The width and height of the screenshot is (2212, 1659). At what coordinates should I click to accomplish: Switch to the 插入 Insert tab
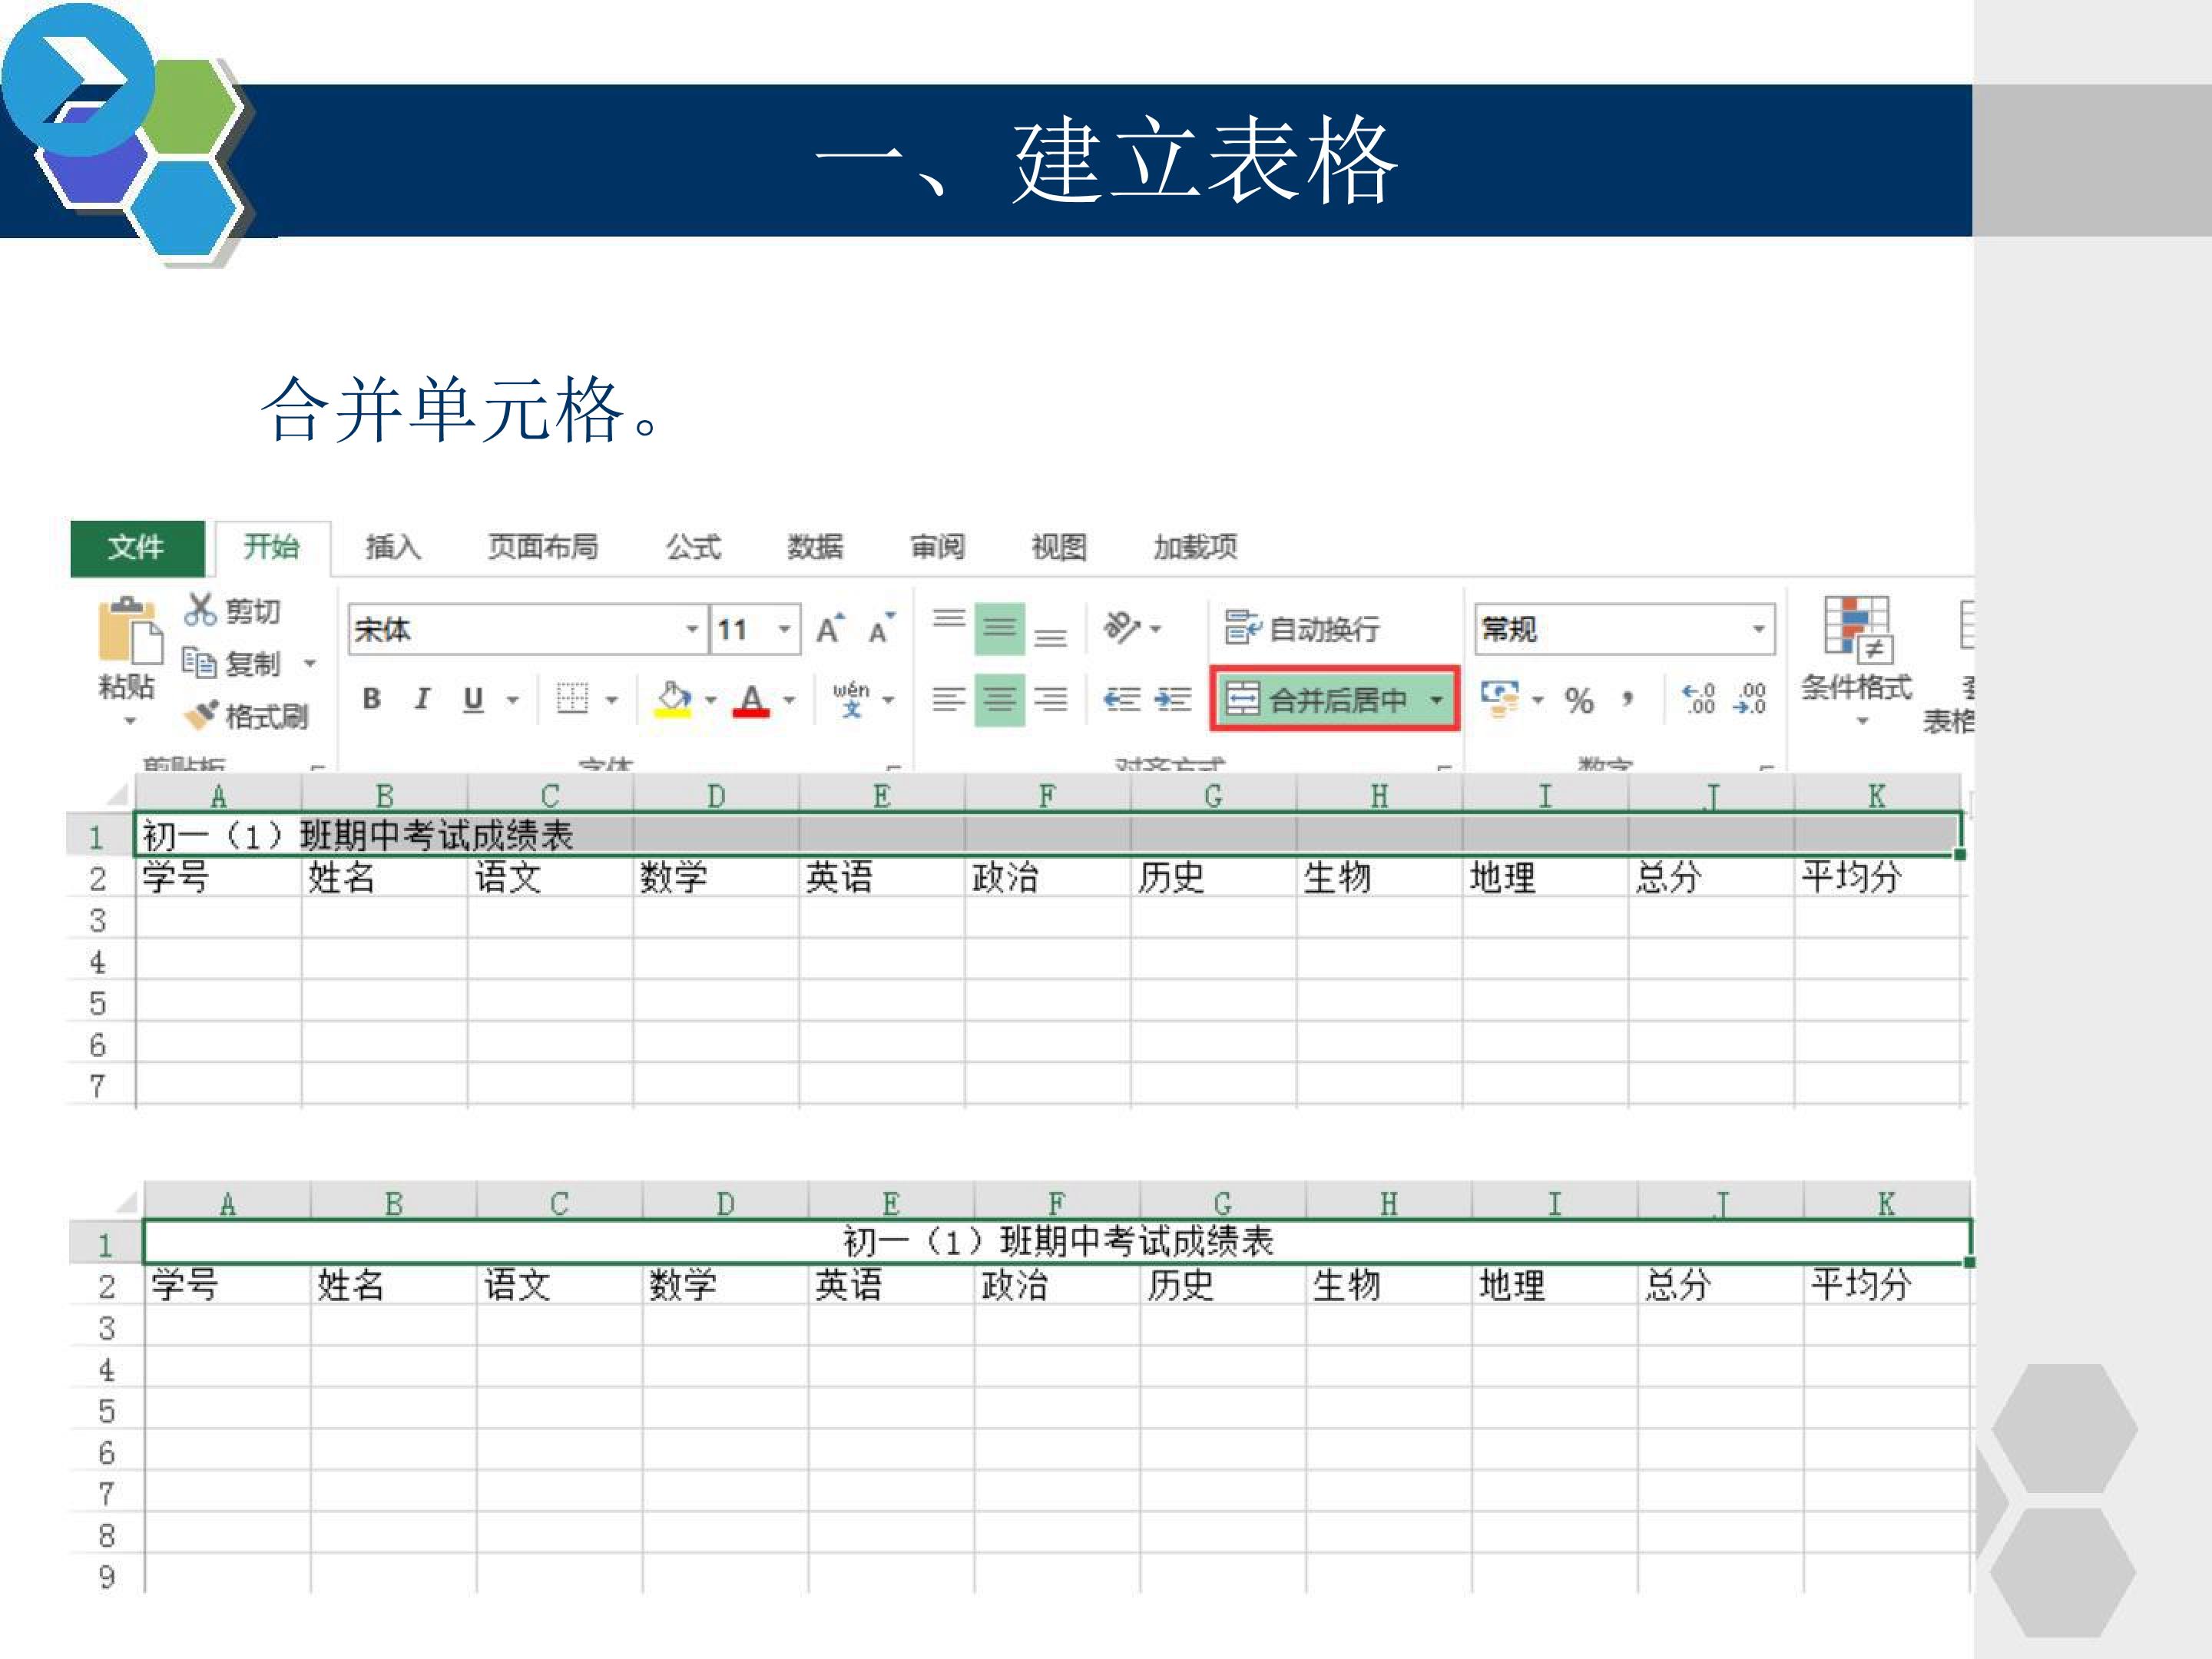[393, 547]
